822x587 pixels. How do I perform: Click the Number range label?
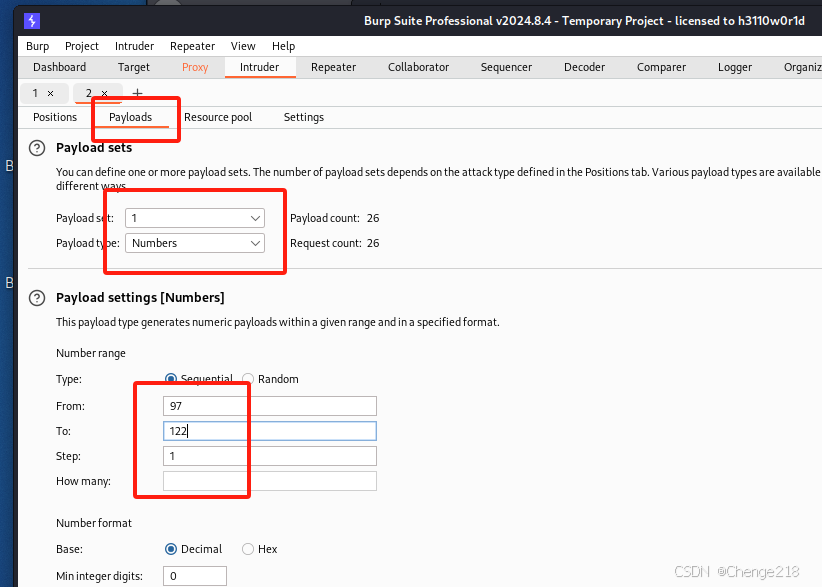click(91, 353)
